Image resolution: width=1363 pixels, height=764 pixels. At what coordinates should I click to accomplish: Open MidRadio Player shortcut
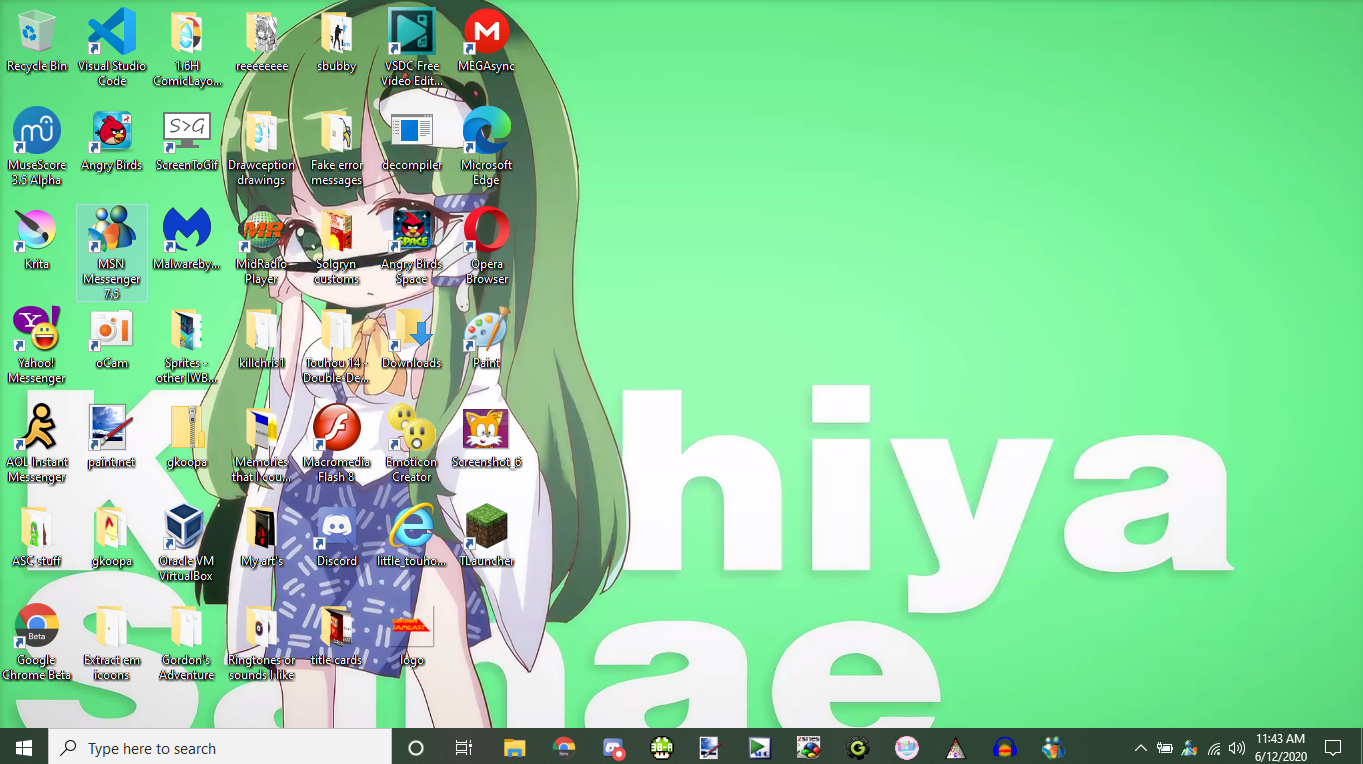(262, 246)
